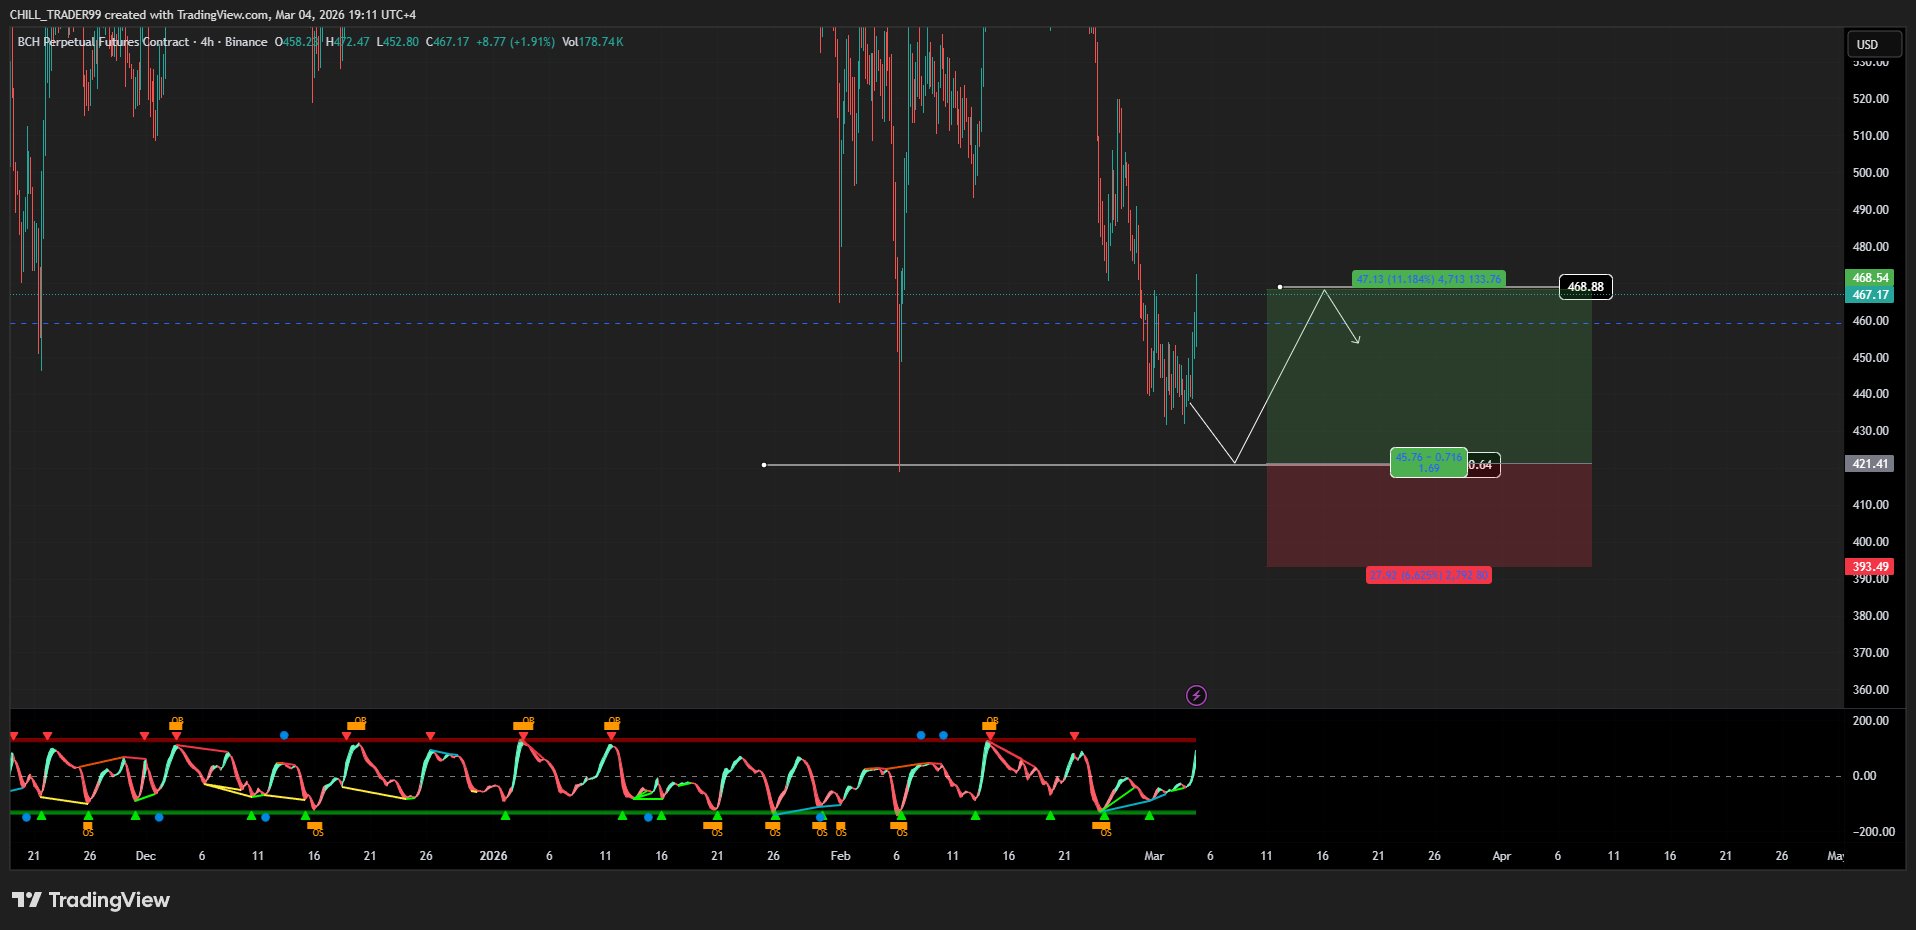Click the 467.17 current price tag
The width and height of the screenshot is (1916, 930).
1869,295
